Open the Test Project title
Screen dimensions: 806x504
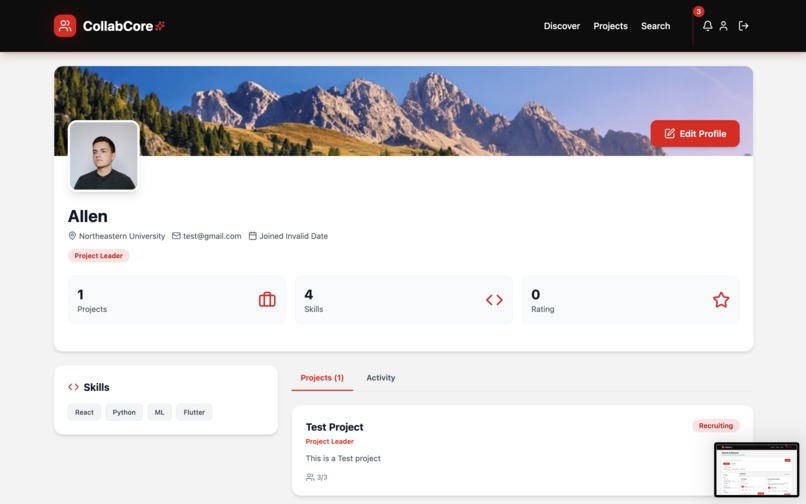point(334,427)
